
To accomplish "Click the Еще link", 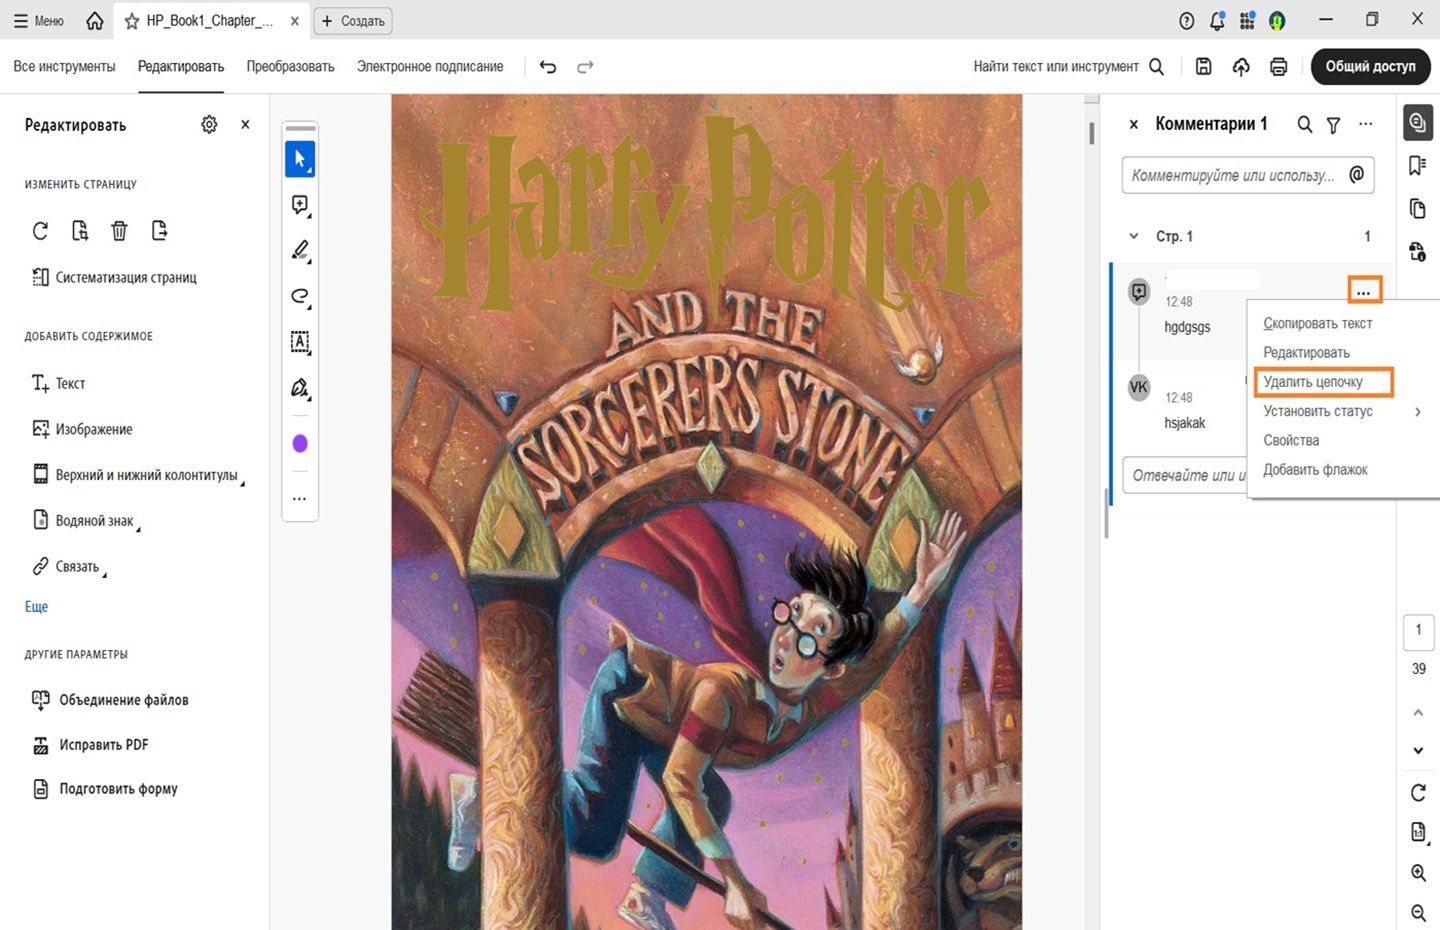I will [x=36, y=607].
